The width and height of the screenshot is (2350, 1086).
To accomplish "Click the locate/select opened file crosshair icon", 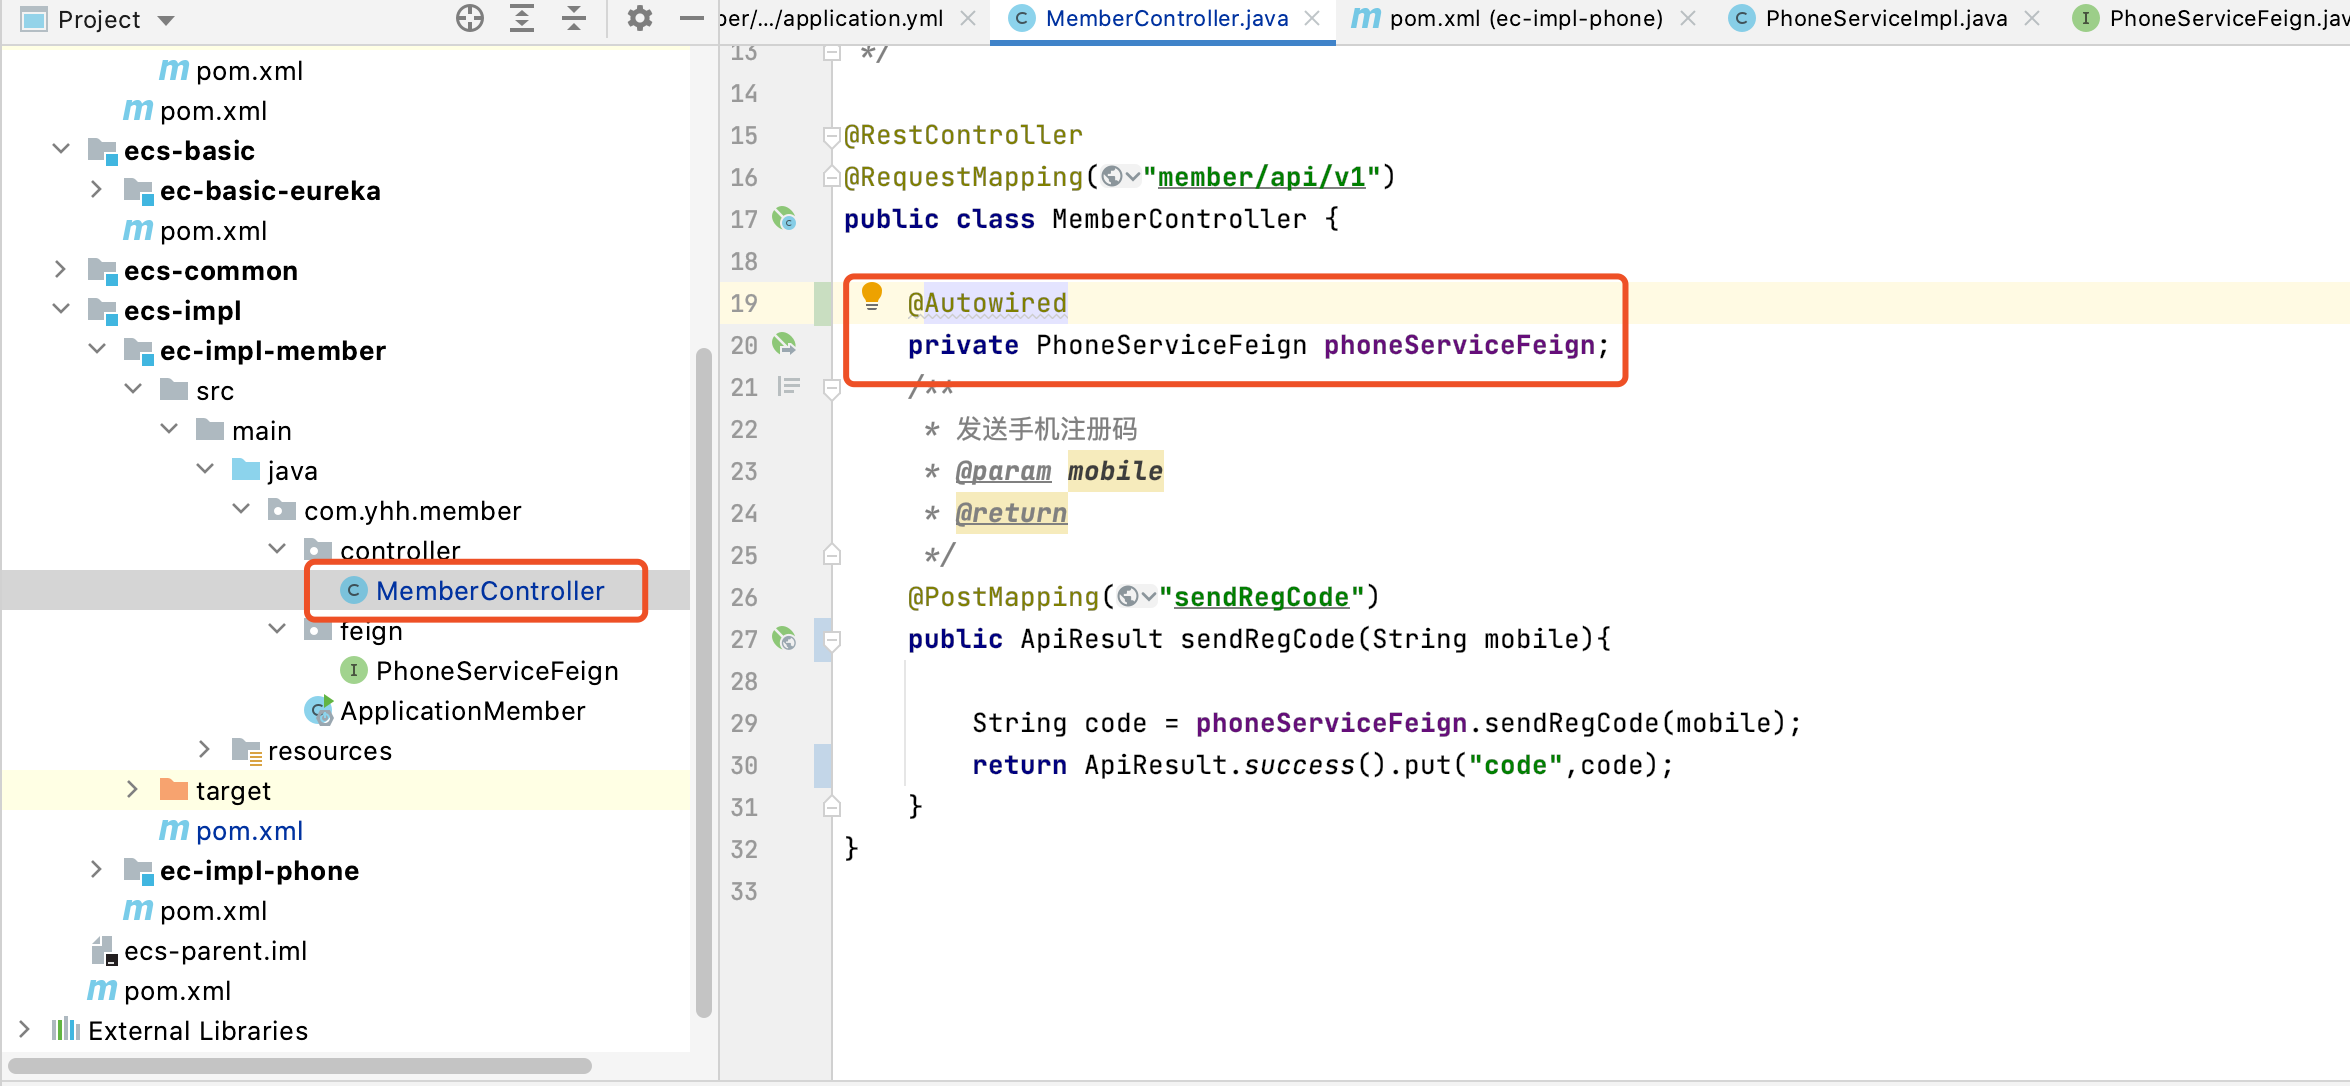I will coord(469,18).
